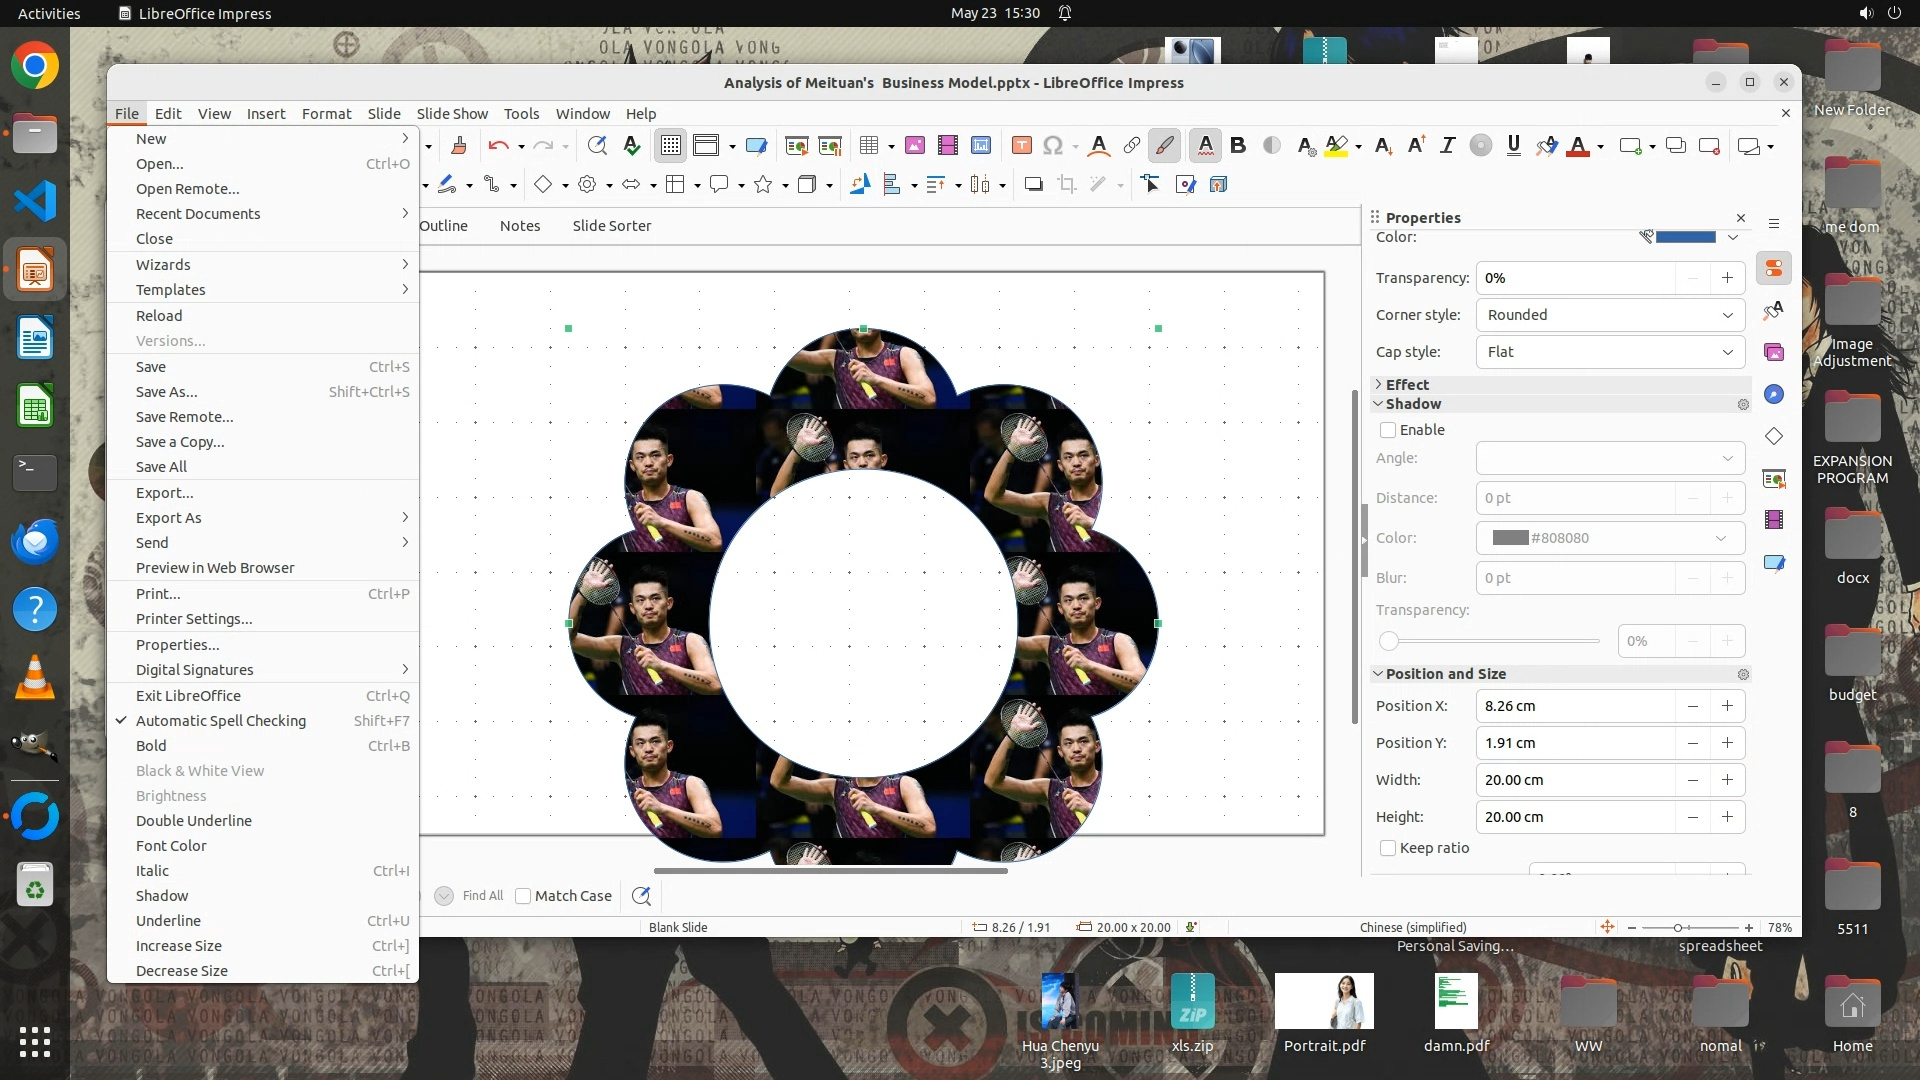Expand the Effect section

[1406, 384]
